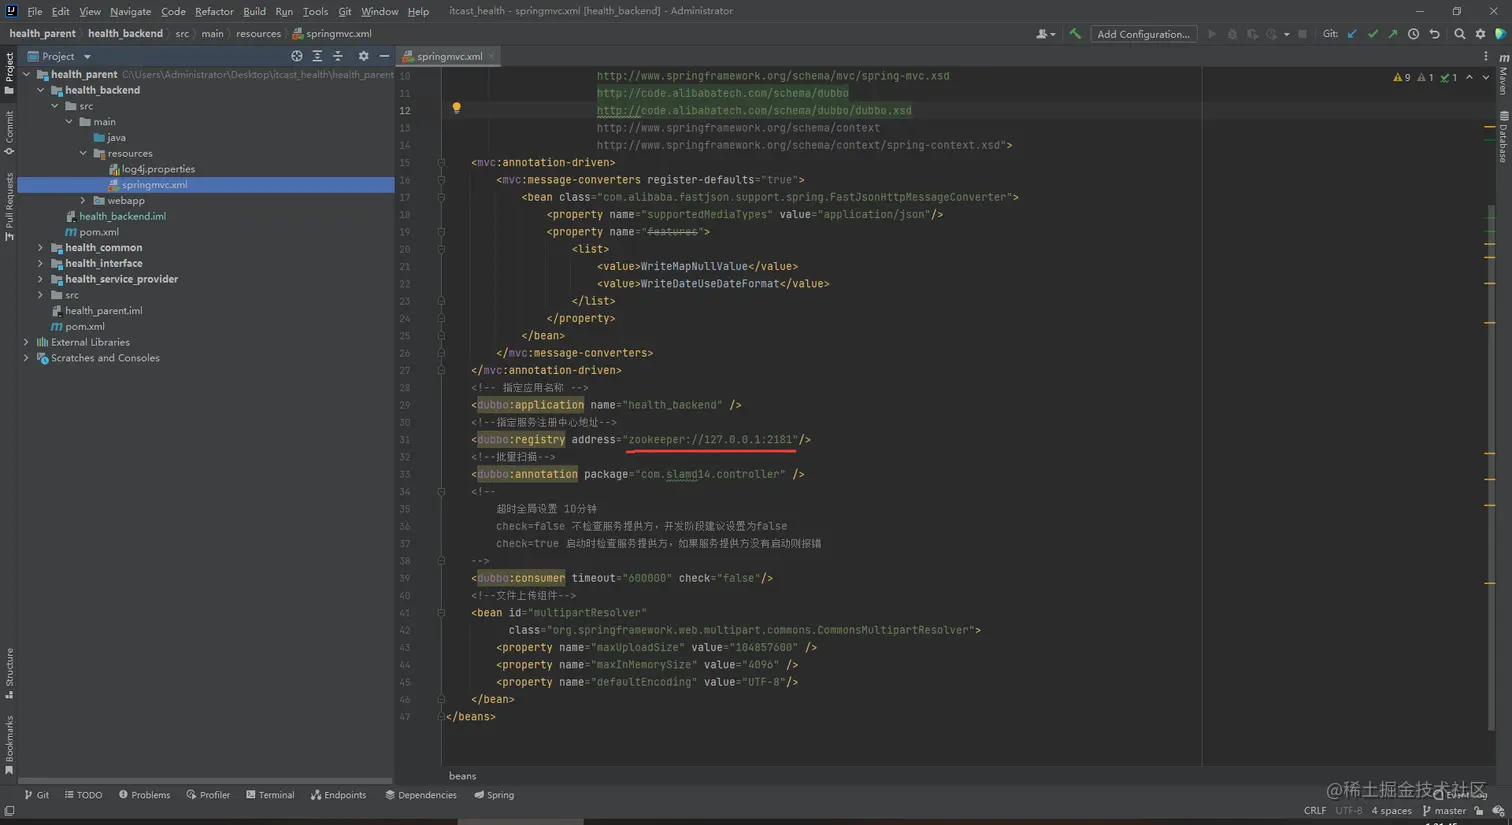Click the Git Push arrow icon
Screen dimensions: 1512x825
point(1392,34)
